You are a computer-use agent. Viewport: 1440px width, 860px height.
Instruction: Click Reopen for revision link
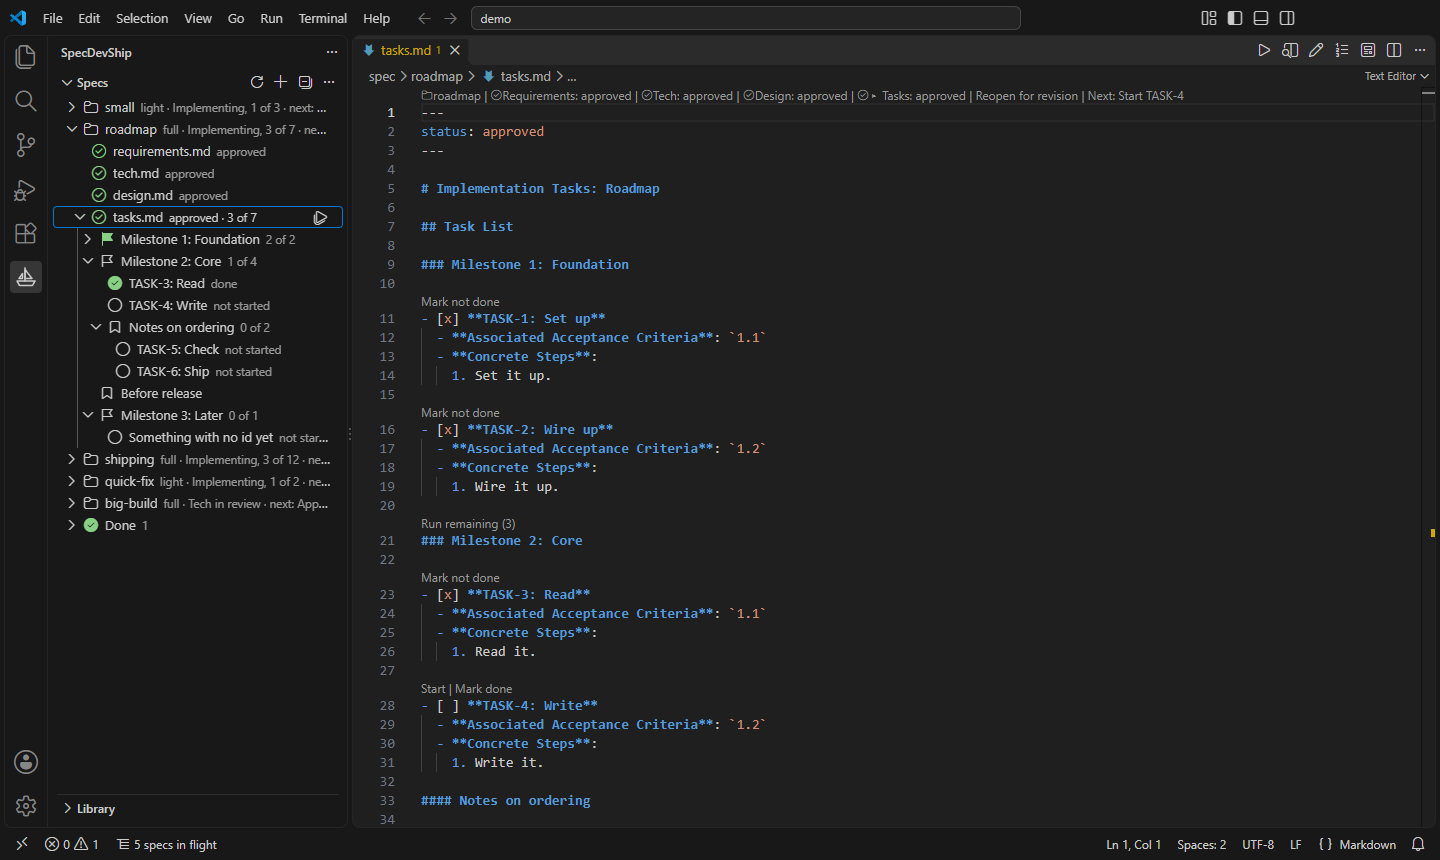coord(1027,96)
